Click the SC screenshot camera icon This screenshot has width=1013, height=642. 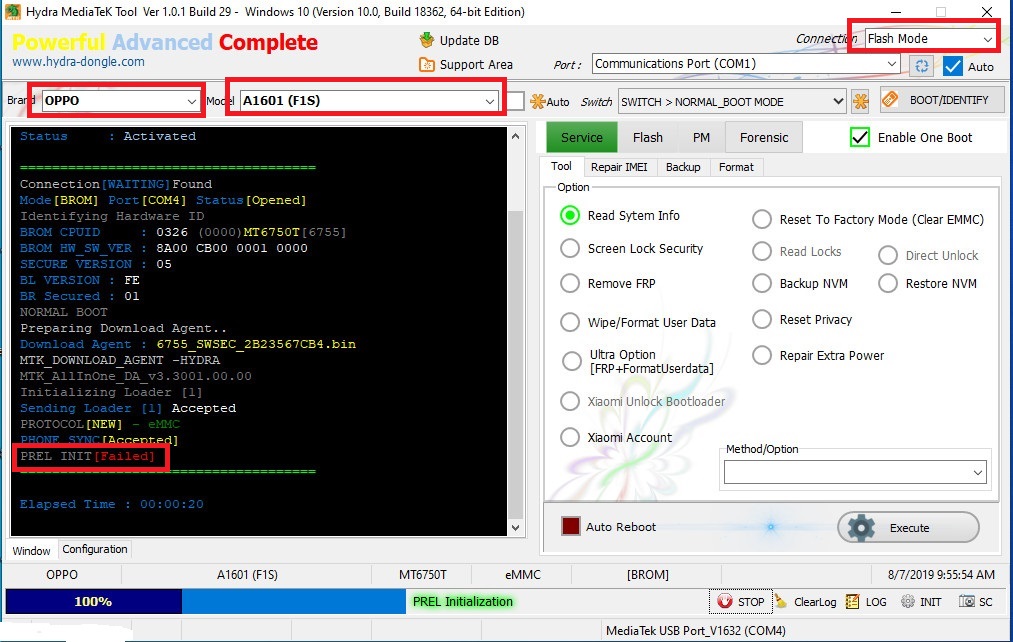966,601
